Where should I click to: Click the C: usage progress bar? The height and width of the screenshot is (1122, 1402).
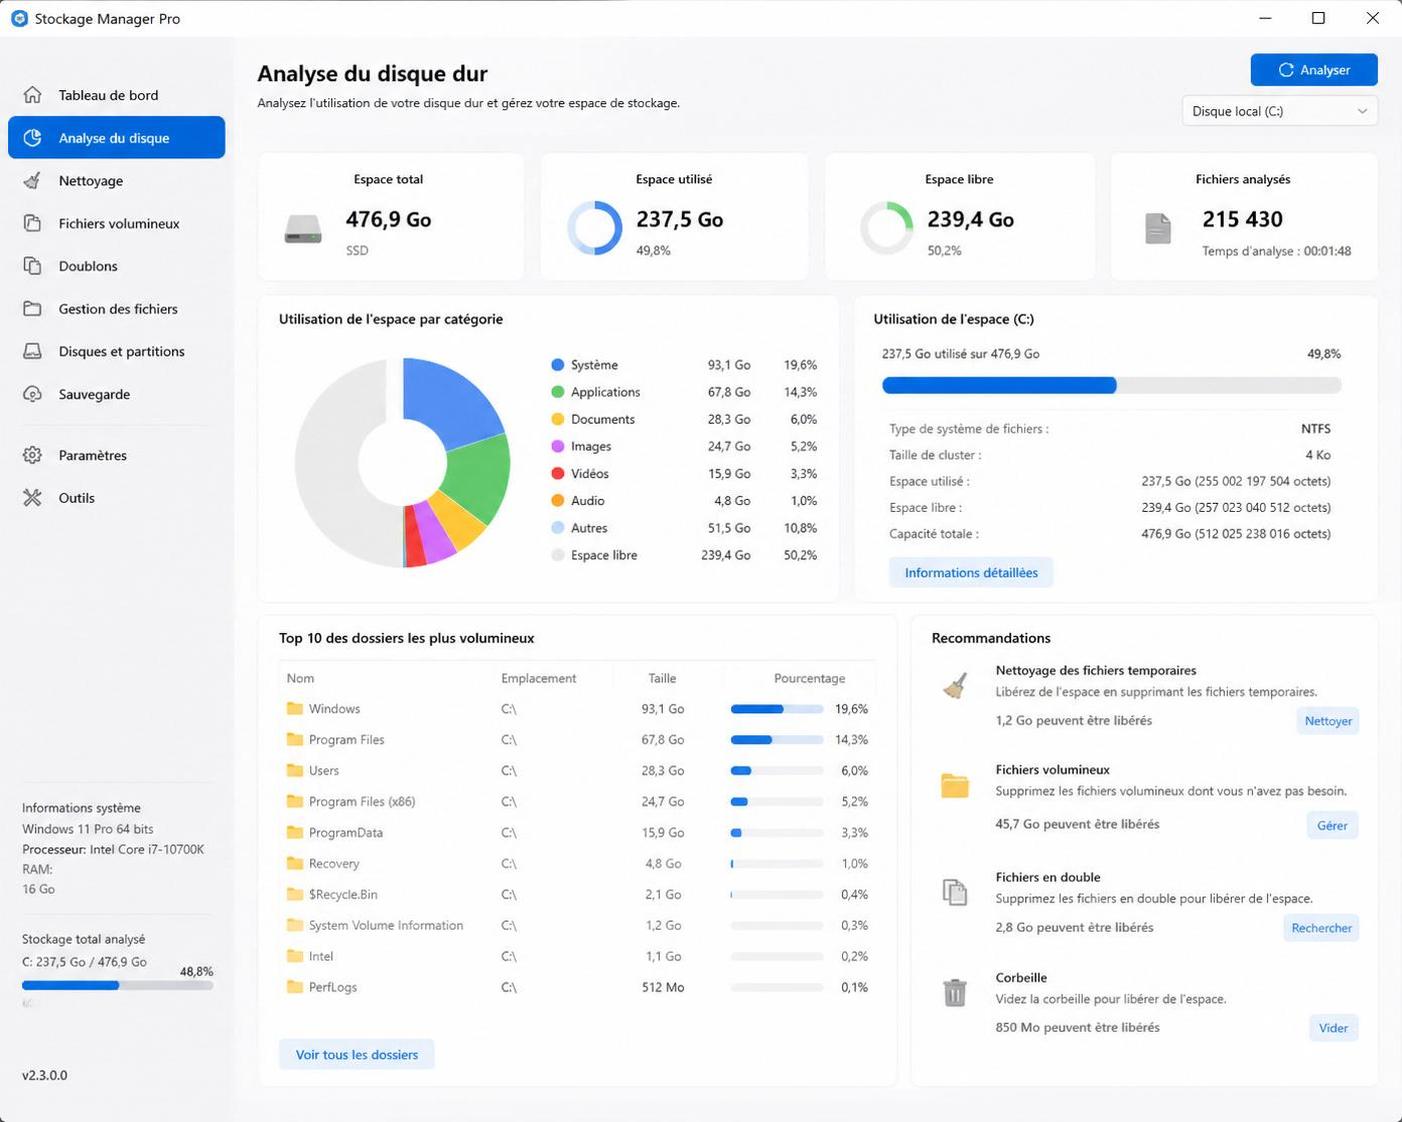tap(1111, 386)
